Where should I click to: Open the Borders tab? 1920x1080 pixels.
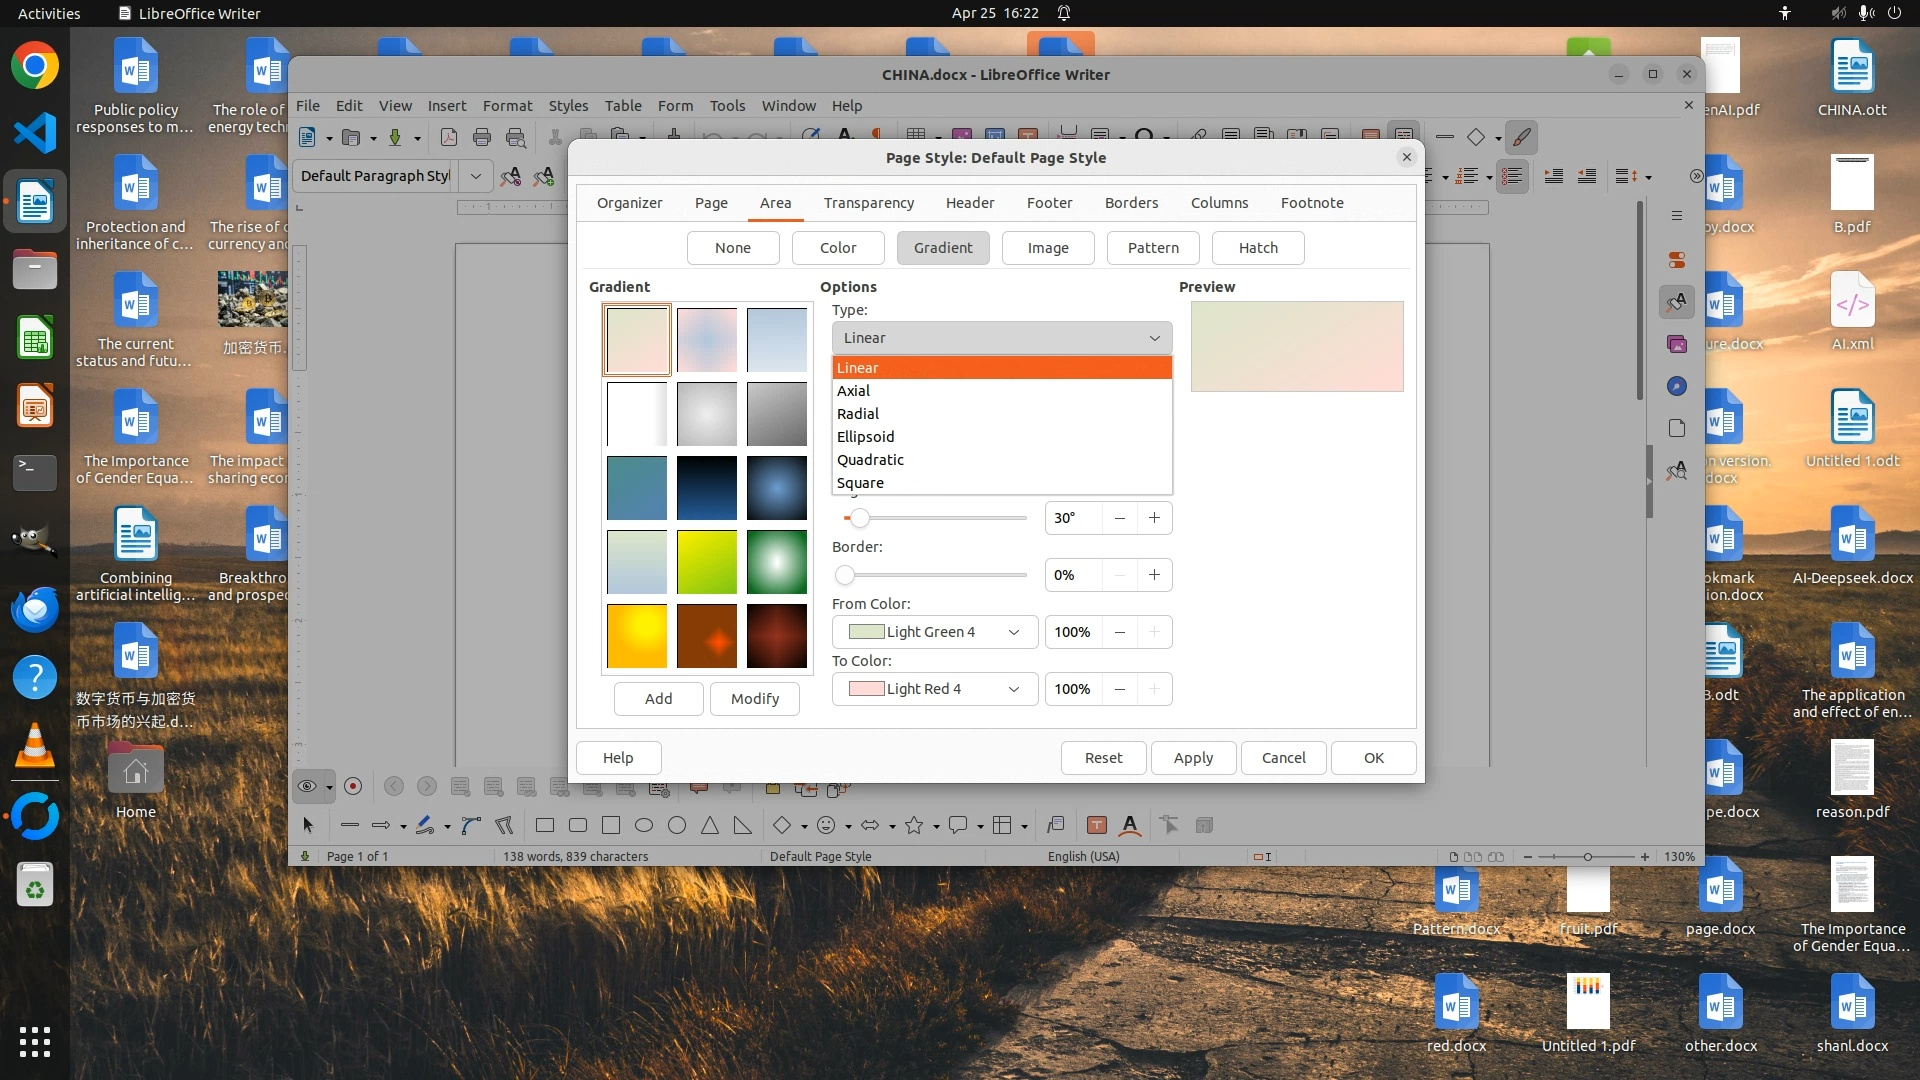coord(1131,203)
